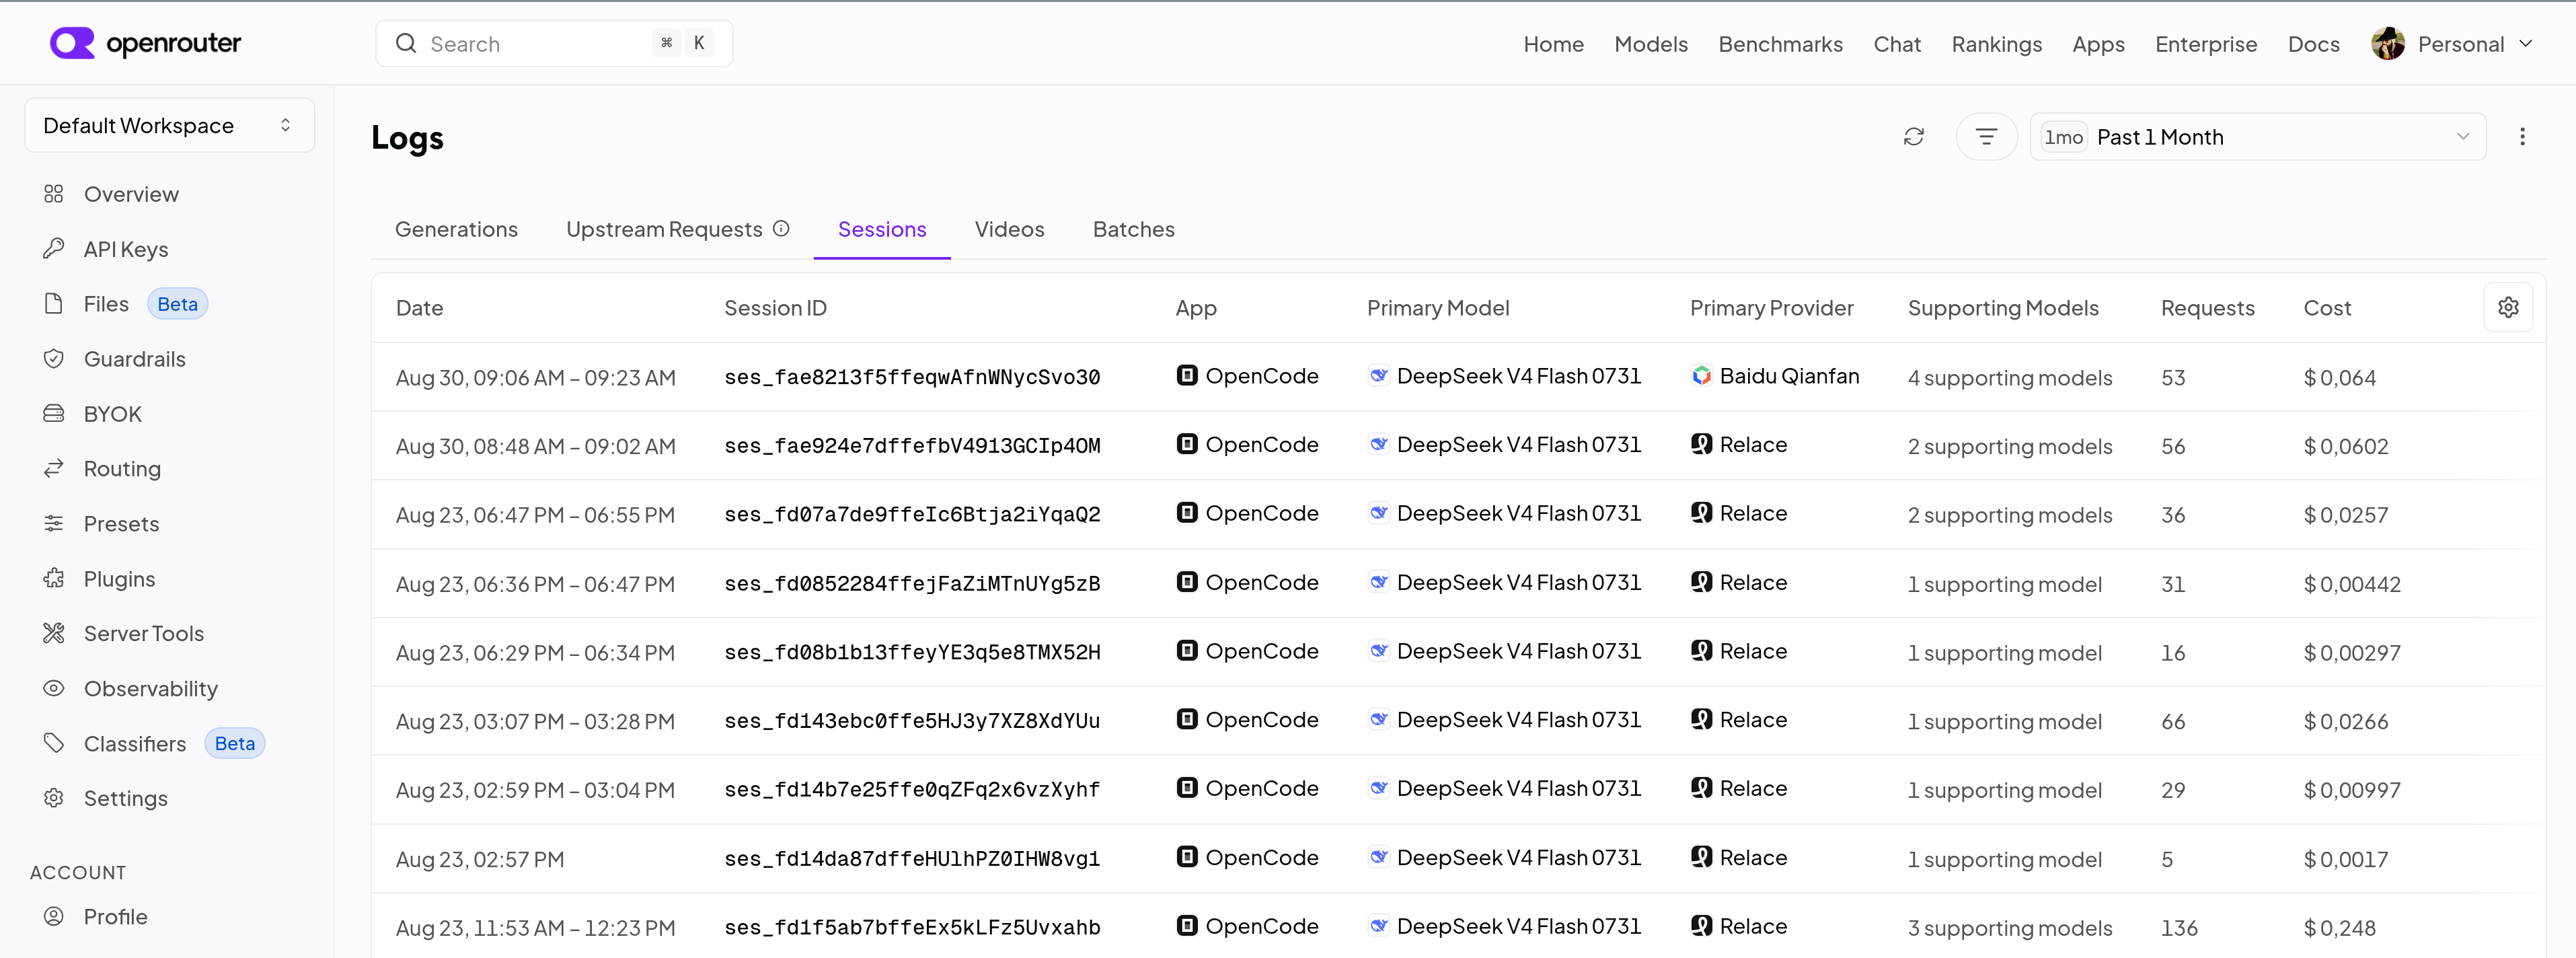Click 'Aug 23, 02:57 PM' date cell
The height and width of the screenshot is (958, 2576).
coord(479,859)
